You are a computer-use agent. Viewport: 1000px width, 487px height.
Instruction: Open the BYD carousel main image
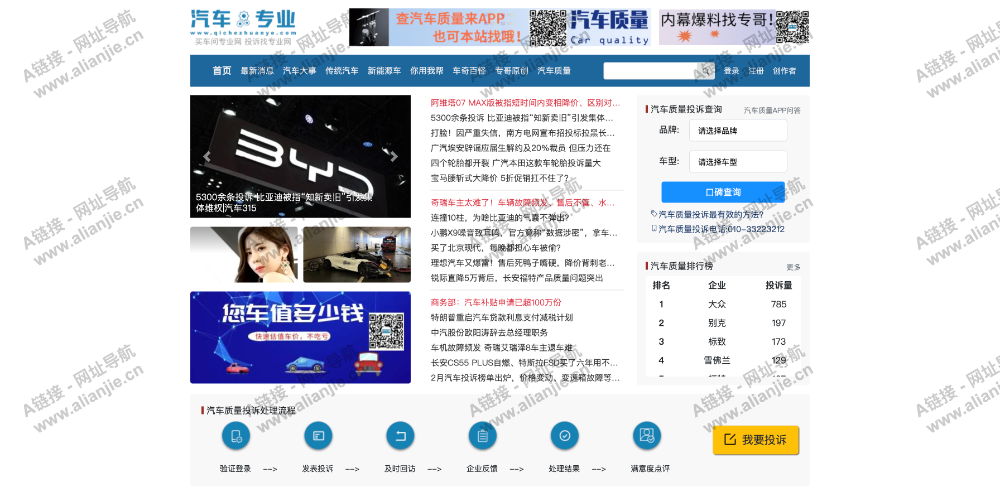[x=300, y=156]
